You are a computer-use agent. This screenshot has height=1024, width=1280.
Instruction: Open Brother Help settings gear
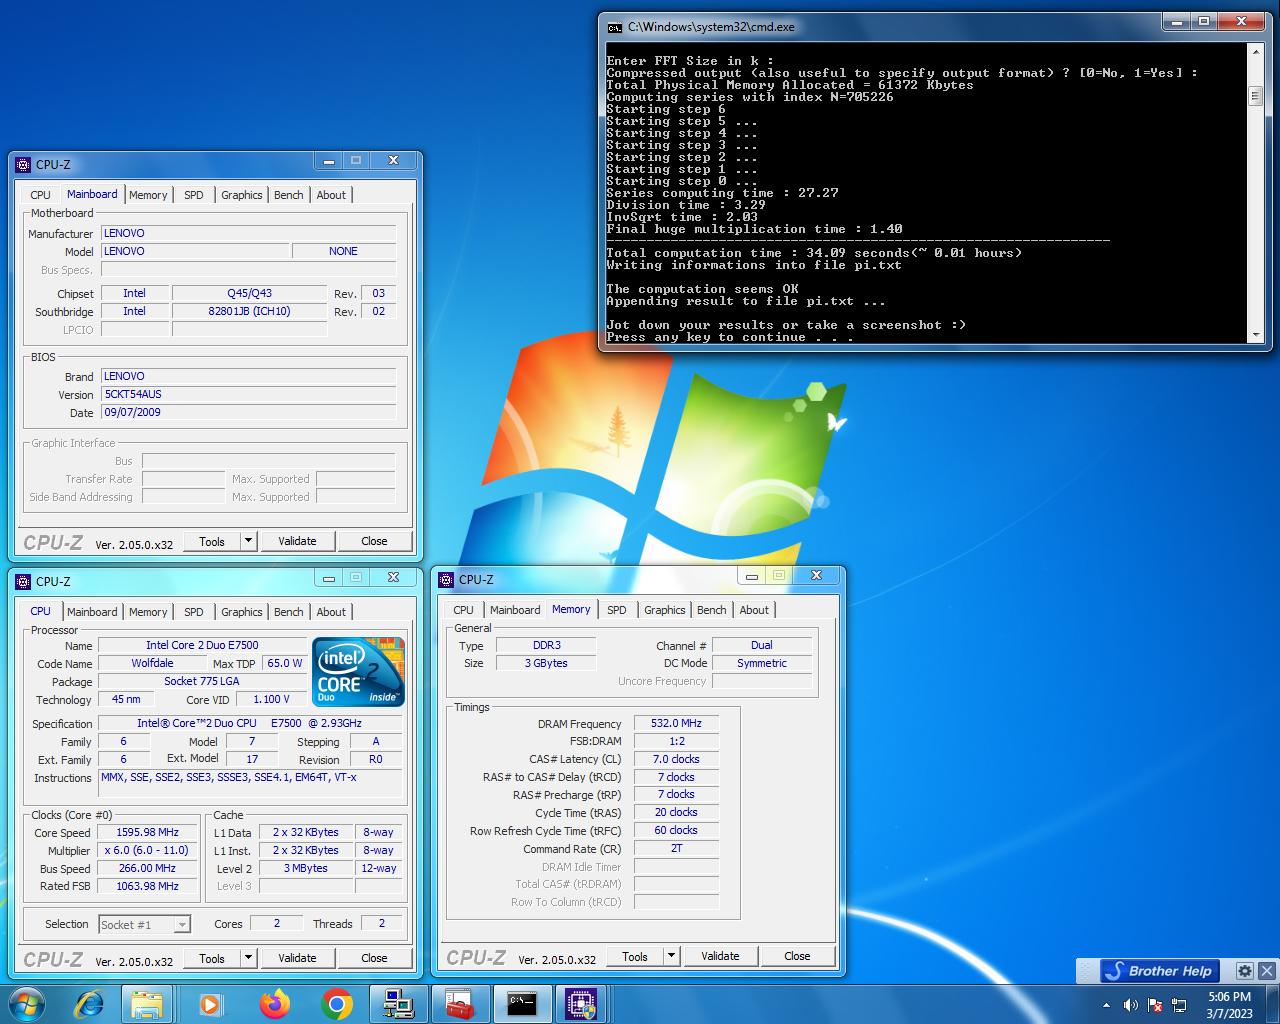(x=1245, y=970)
